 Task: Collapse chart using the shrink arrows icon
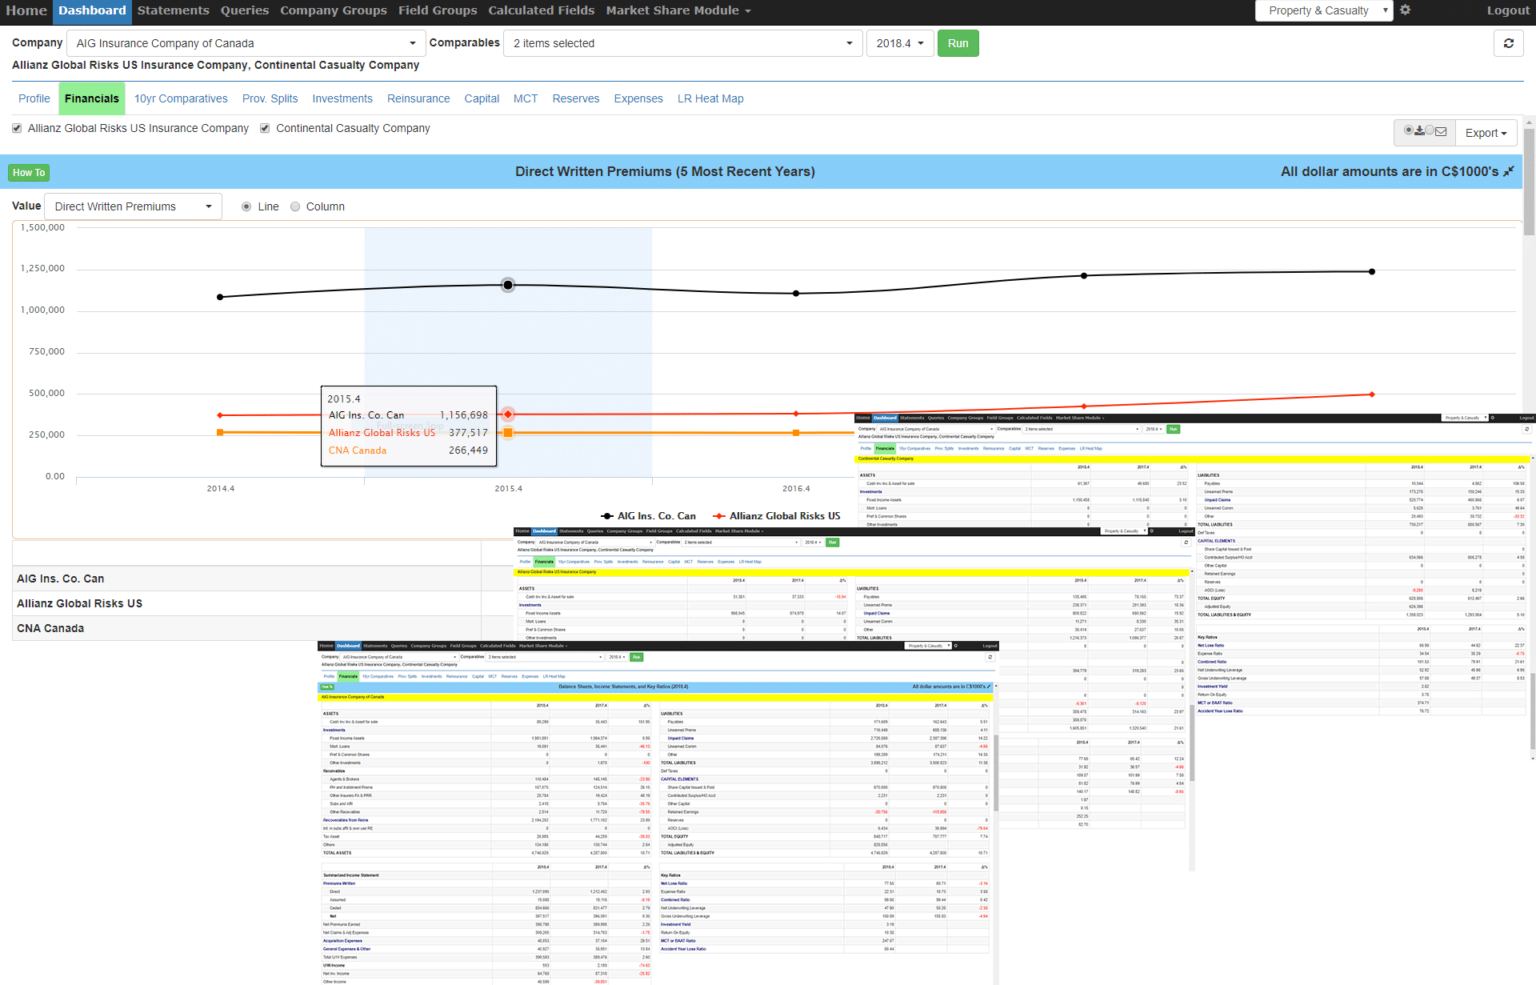point(1509,171)
